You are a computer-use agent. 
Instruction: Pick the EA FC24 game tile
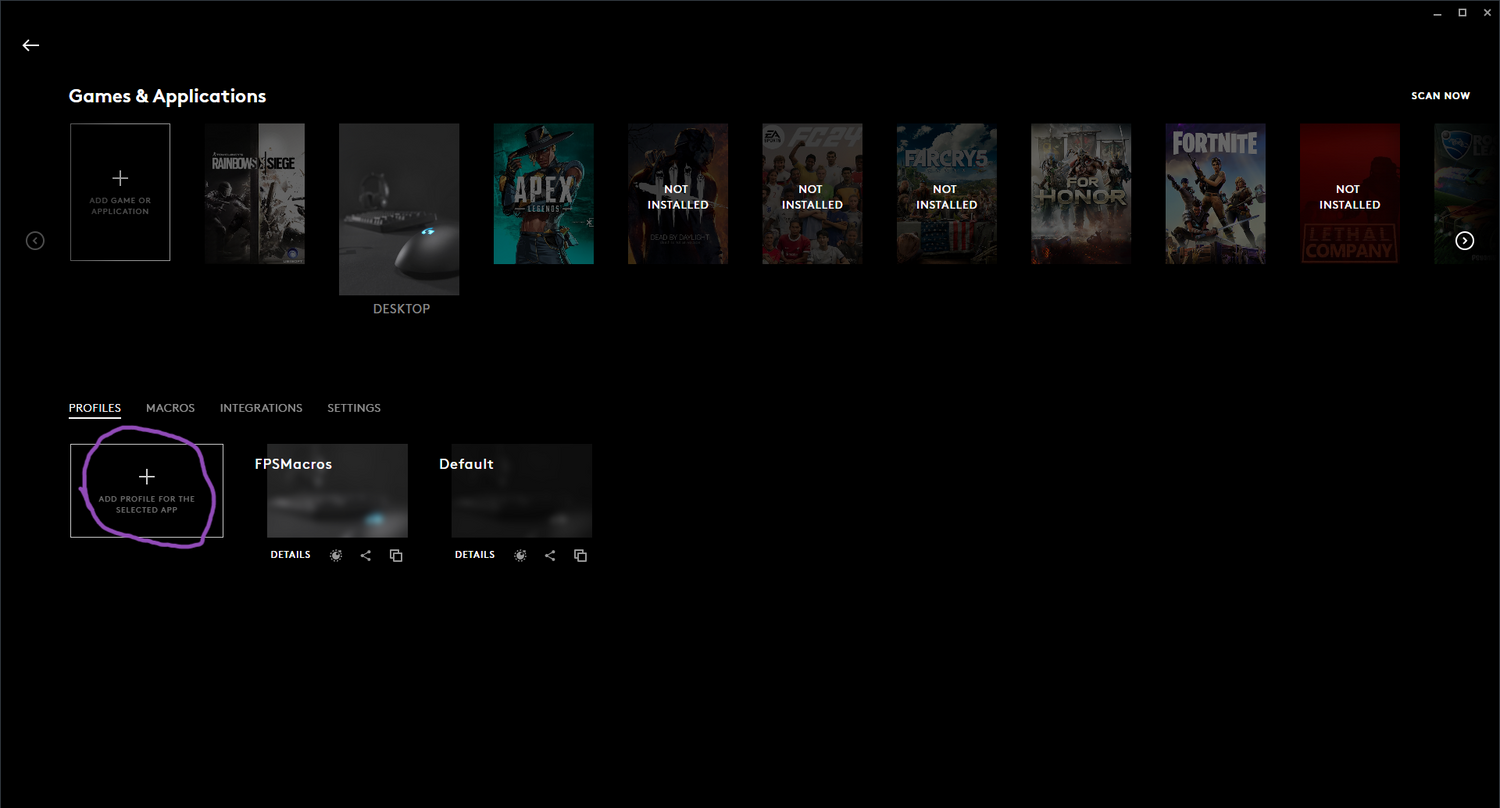[x=812, y=193]
